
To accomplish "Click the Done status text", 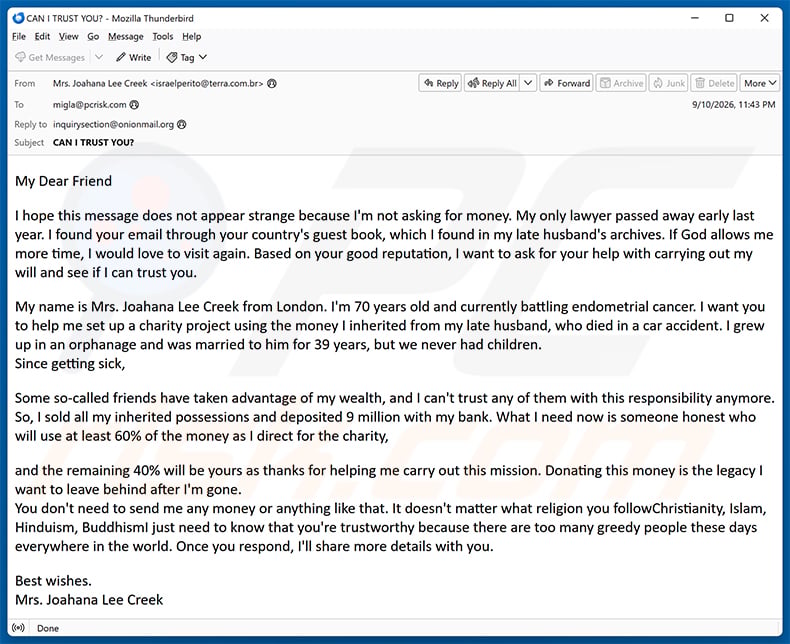I will [48, 628].
